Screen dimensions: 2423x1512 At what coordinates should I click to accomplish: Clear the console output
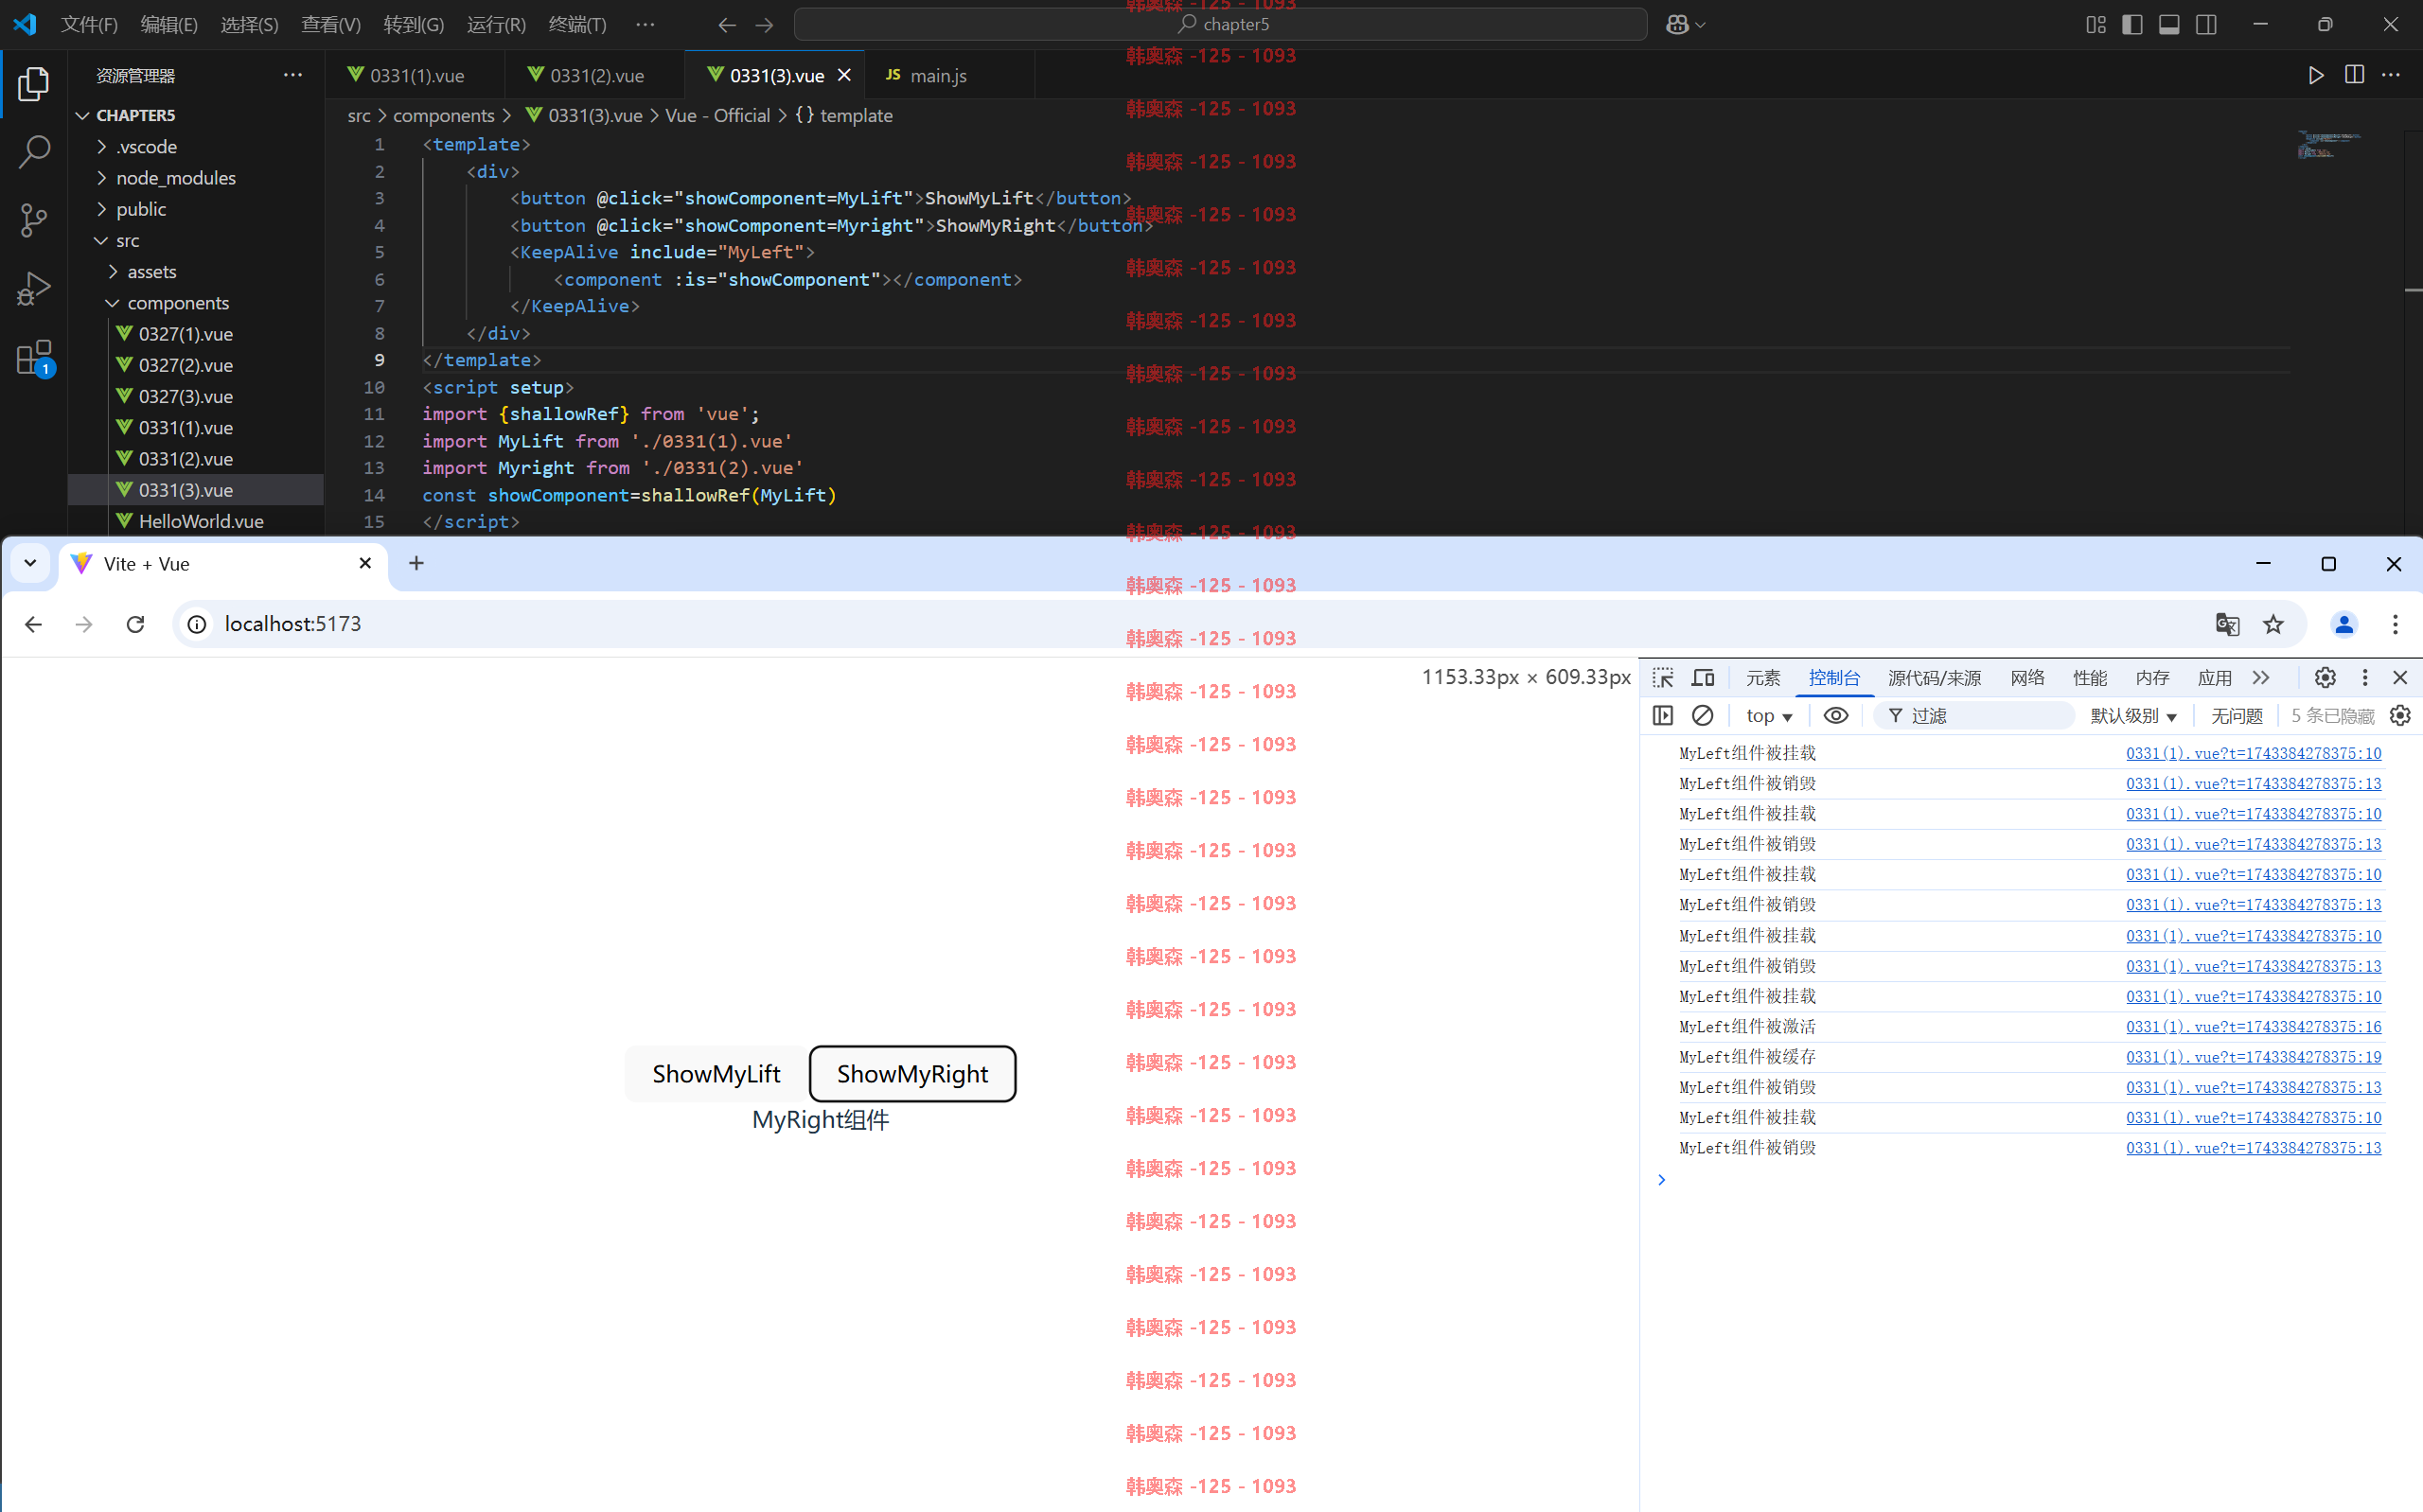1702,715
